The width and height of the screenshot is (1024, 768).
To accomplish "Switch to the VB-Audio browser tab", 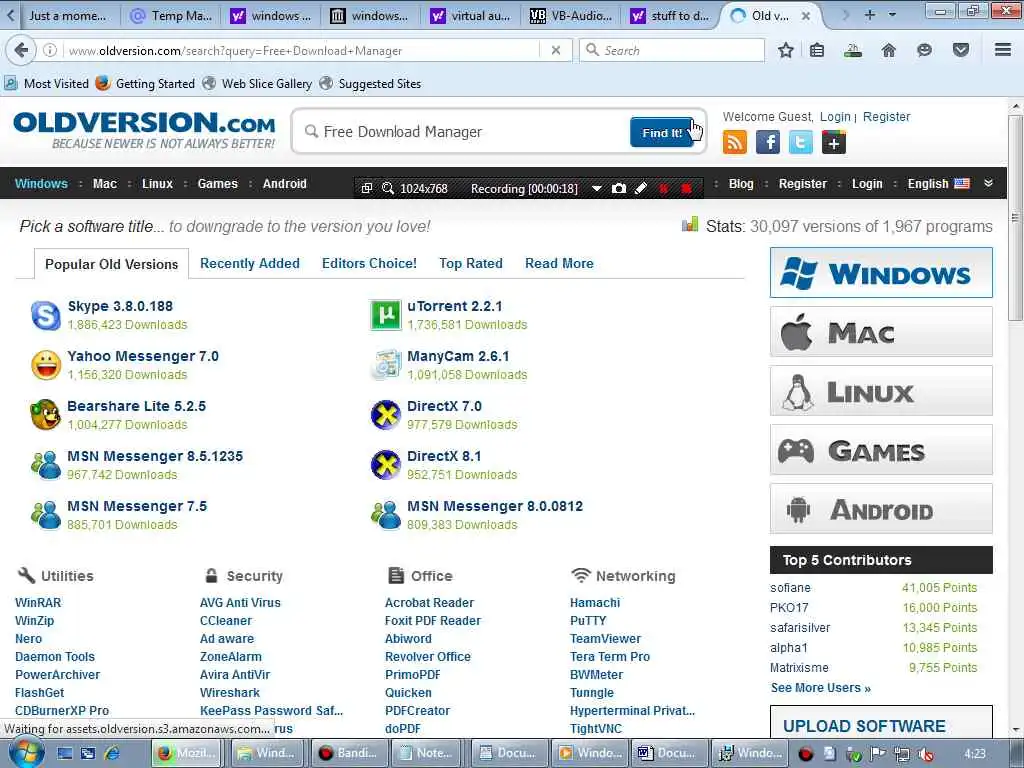I will (571, 16).
